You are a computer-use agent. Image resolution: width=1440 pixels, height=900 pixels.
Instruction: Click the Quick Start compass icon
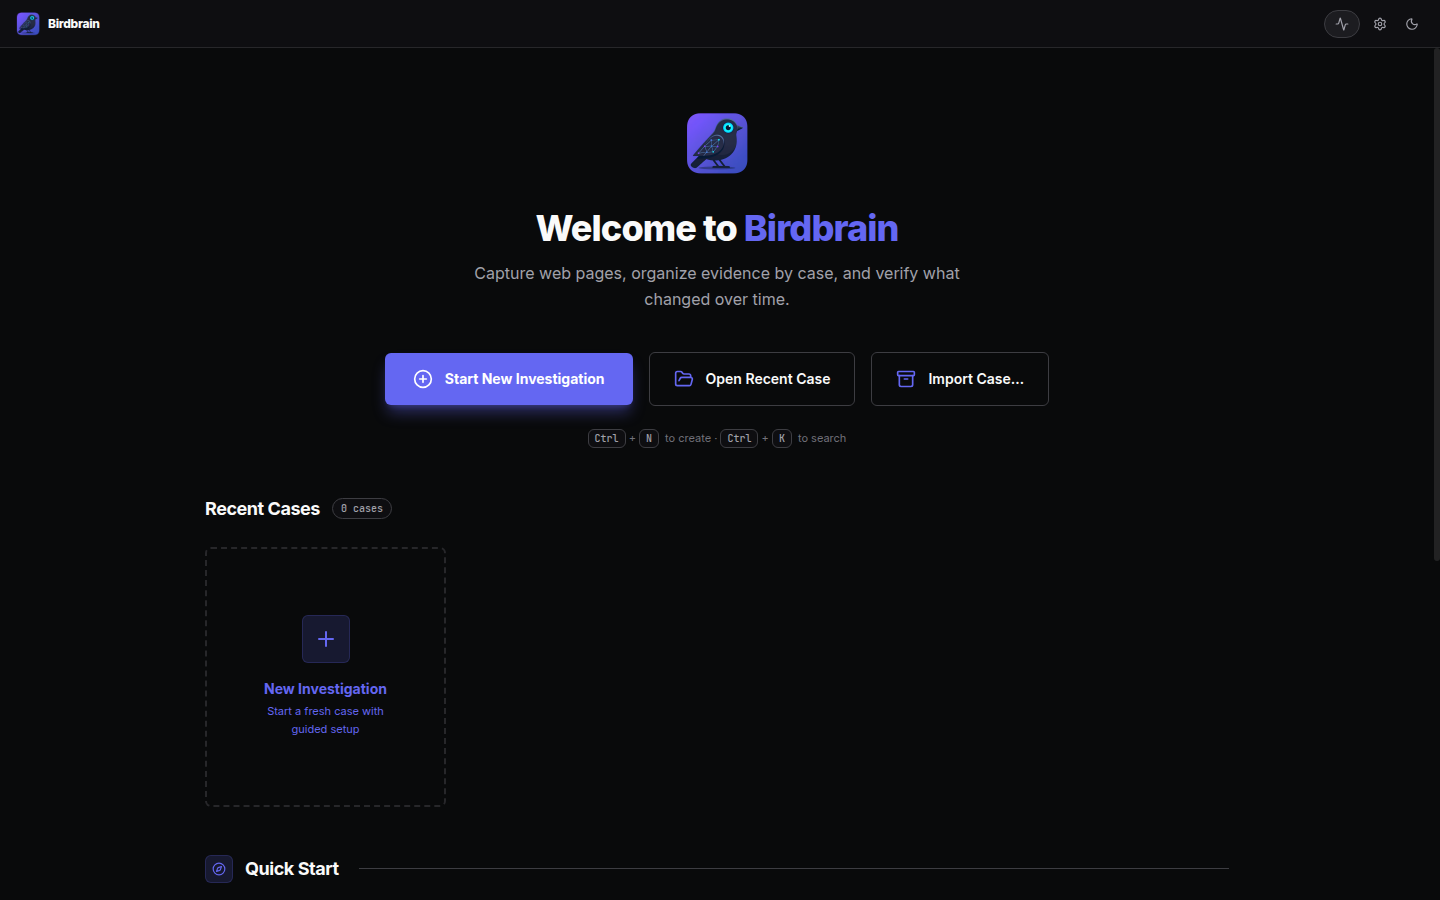click(x=219, y=869)
